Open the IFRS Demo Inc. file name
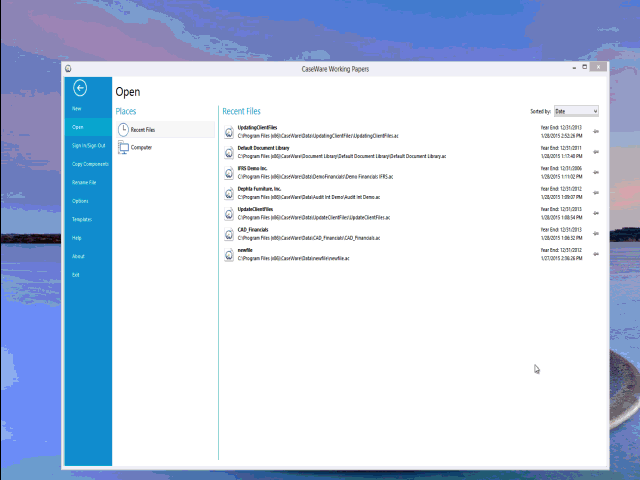 pyautogui.click(x=252, y=168)
